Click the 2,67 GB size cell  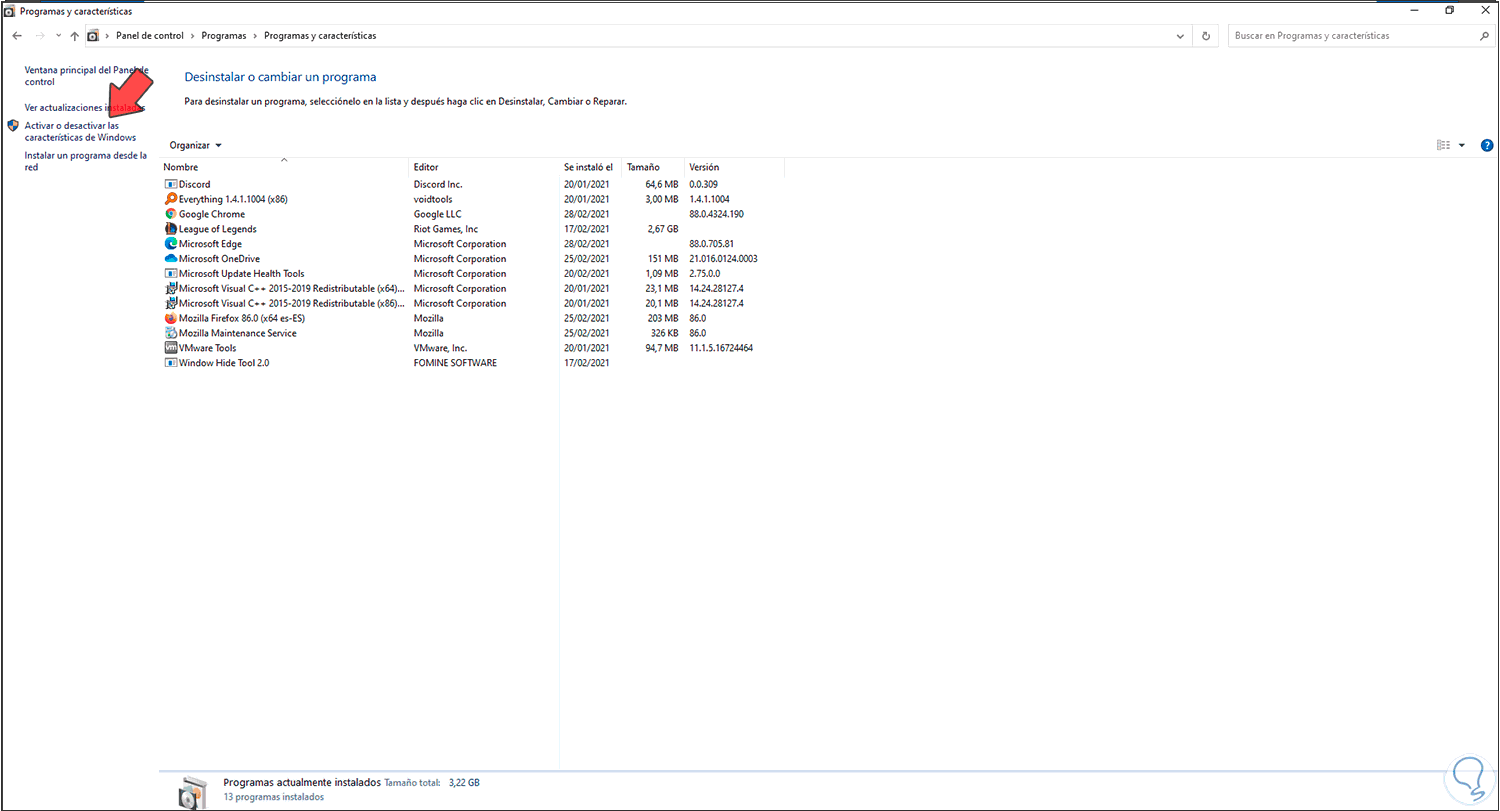663,229
